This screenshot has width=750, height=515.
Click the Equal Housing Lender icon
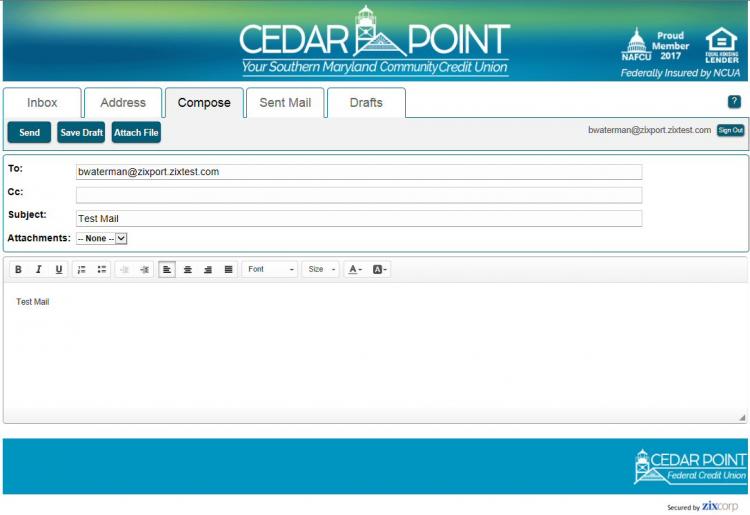pos(722,45)
